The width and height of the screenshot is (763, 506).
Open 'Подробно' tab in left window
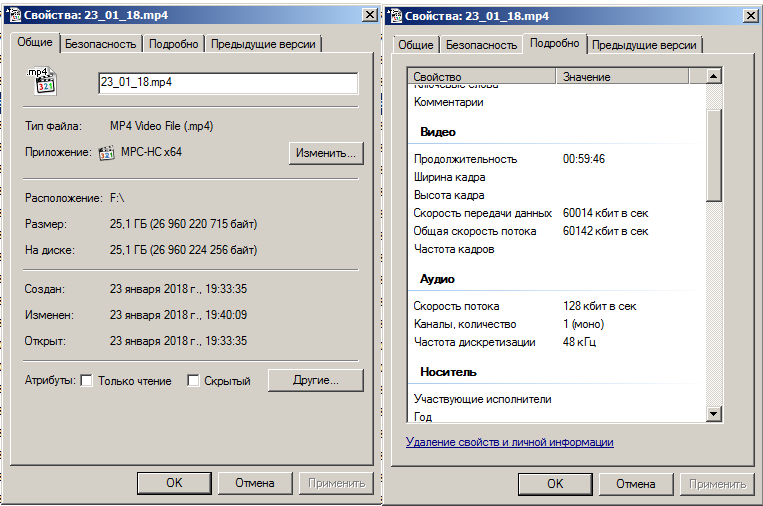pyautogui.click(x=176, y=44)
